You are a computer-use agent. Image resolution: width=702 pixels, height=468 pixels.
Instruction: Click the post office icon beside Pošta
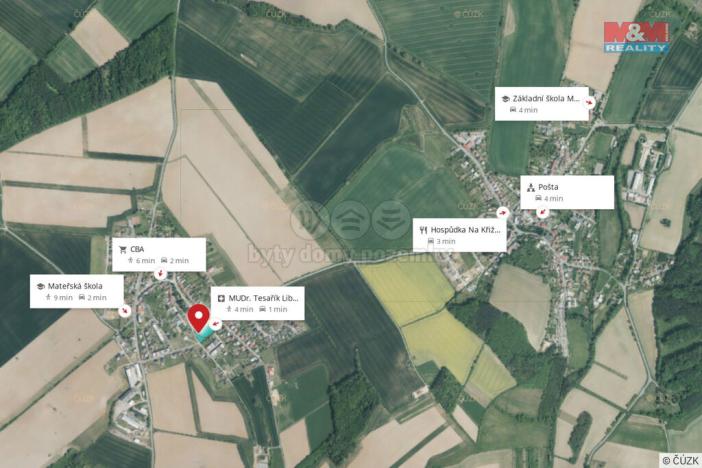click(x=531, y=187)
